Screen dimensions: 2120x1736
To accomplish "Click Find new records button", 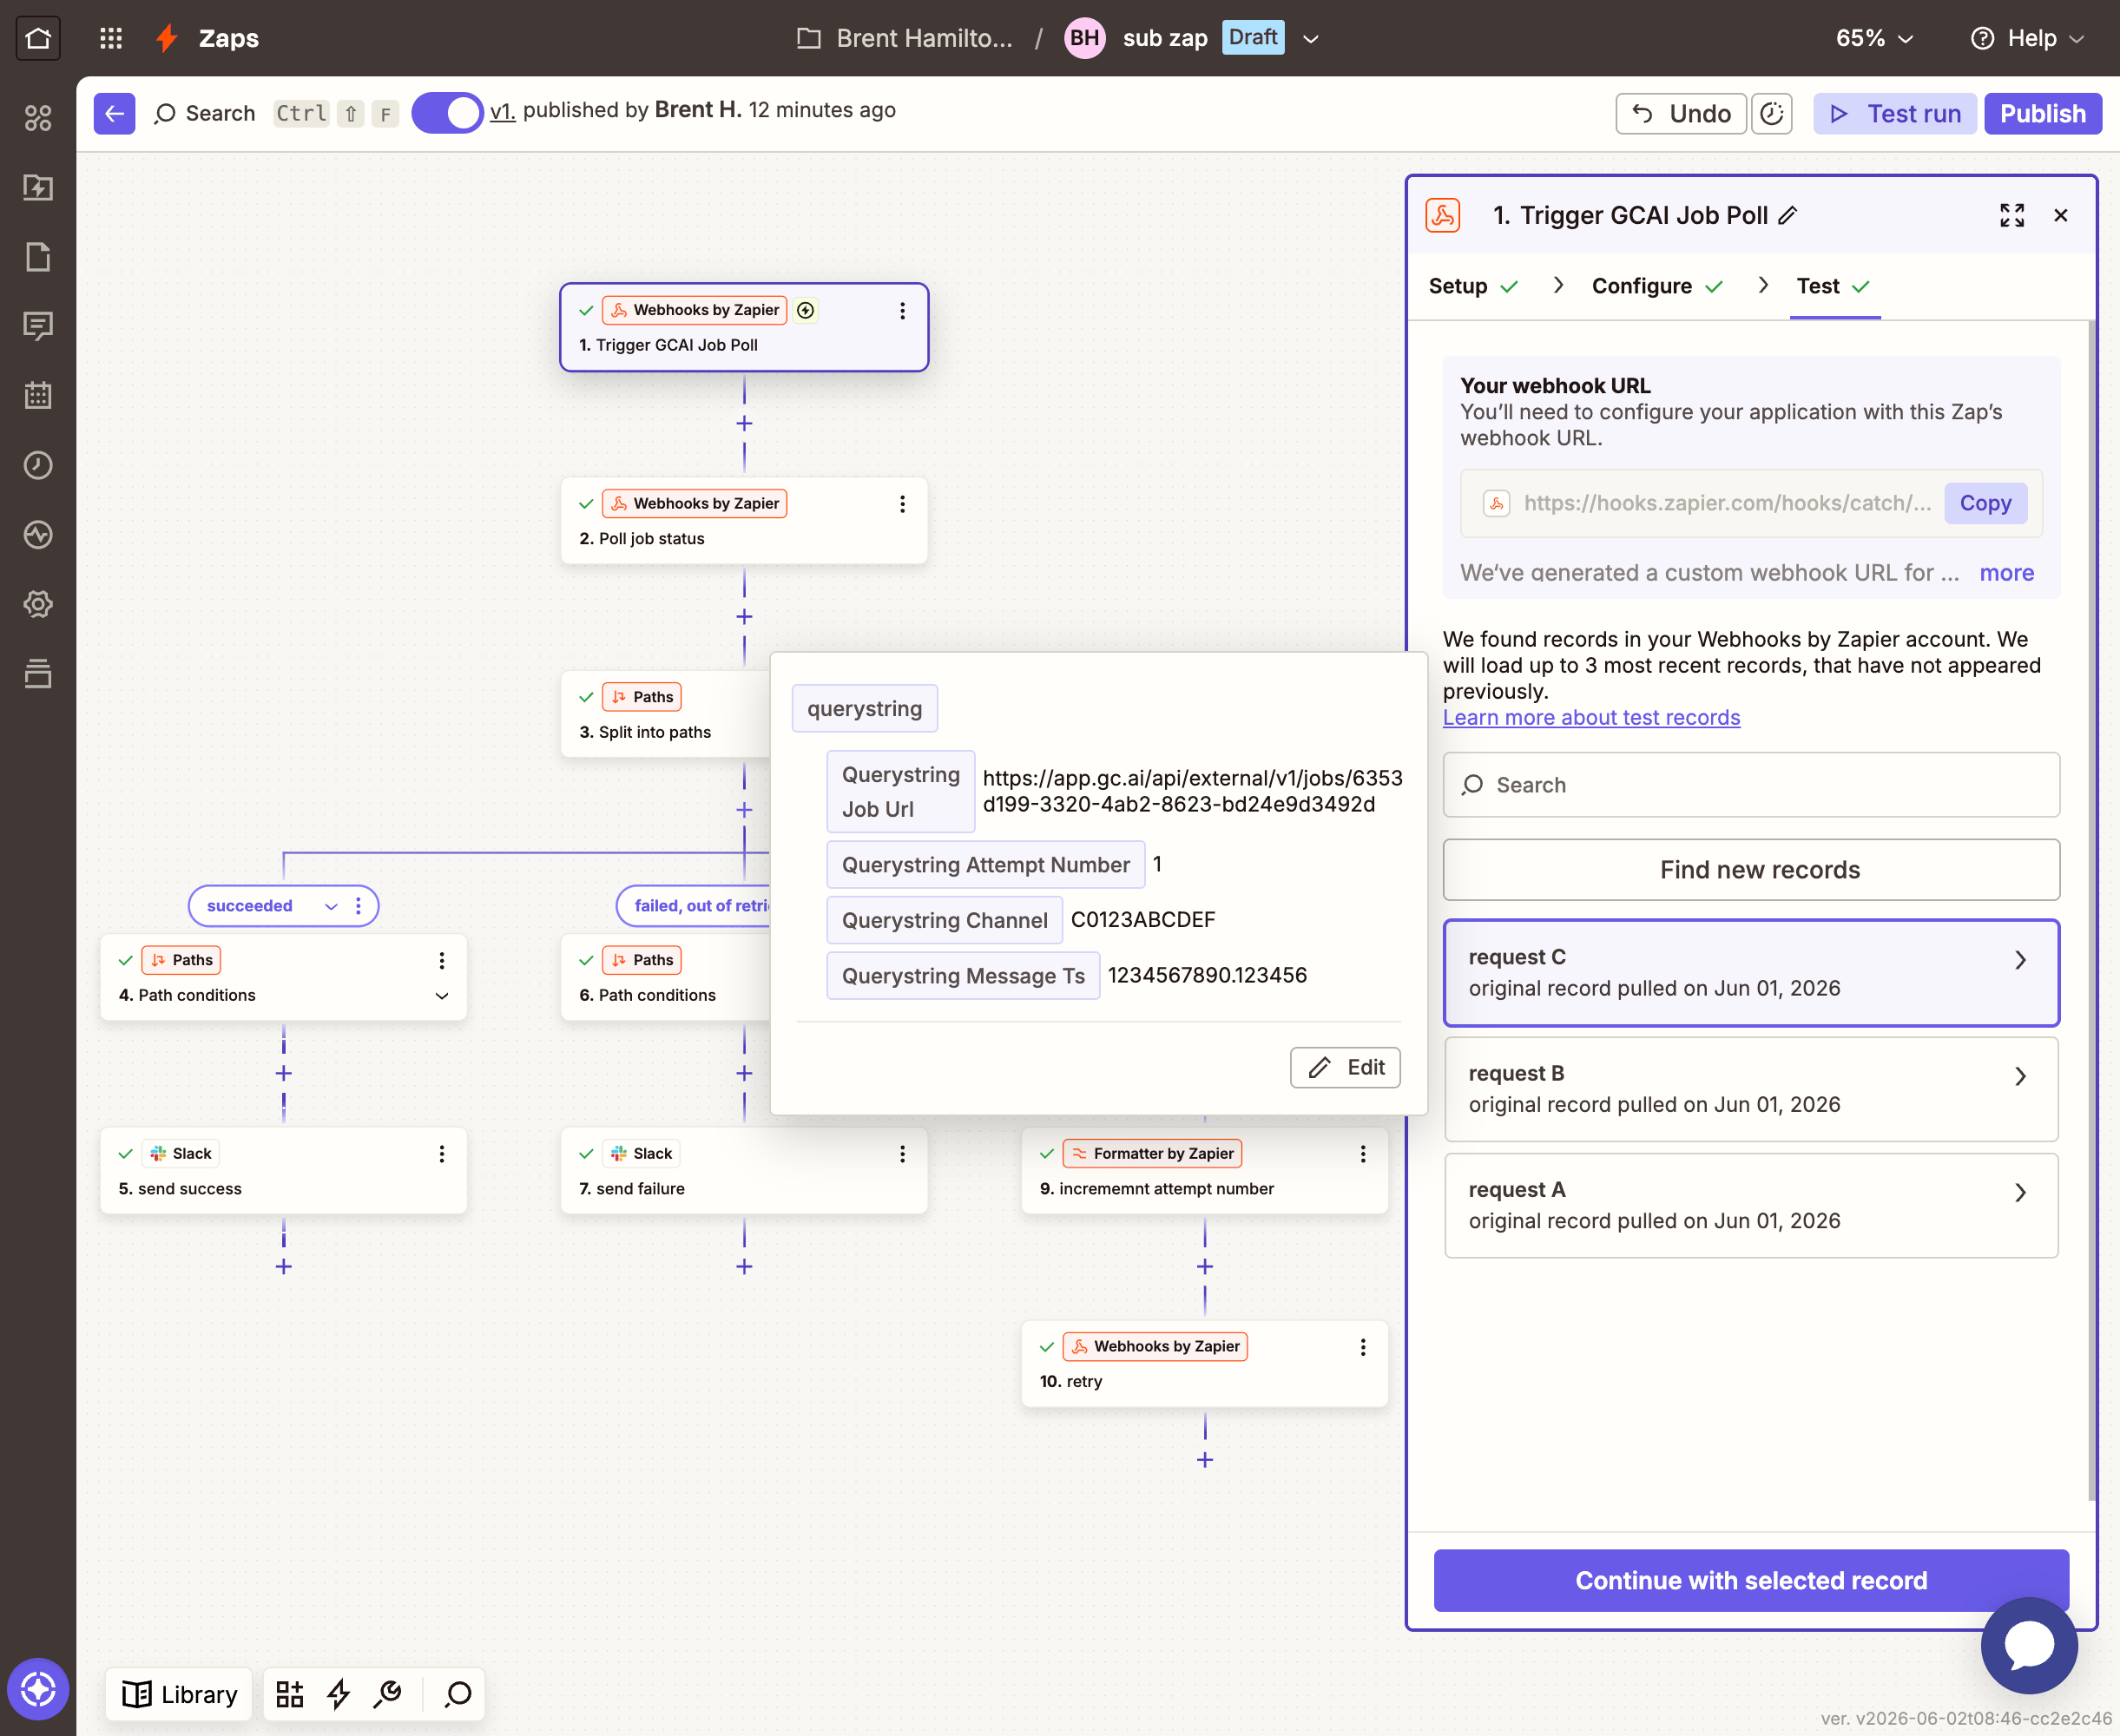I will (x=1751, y=870).
